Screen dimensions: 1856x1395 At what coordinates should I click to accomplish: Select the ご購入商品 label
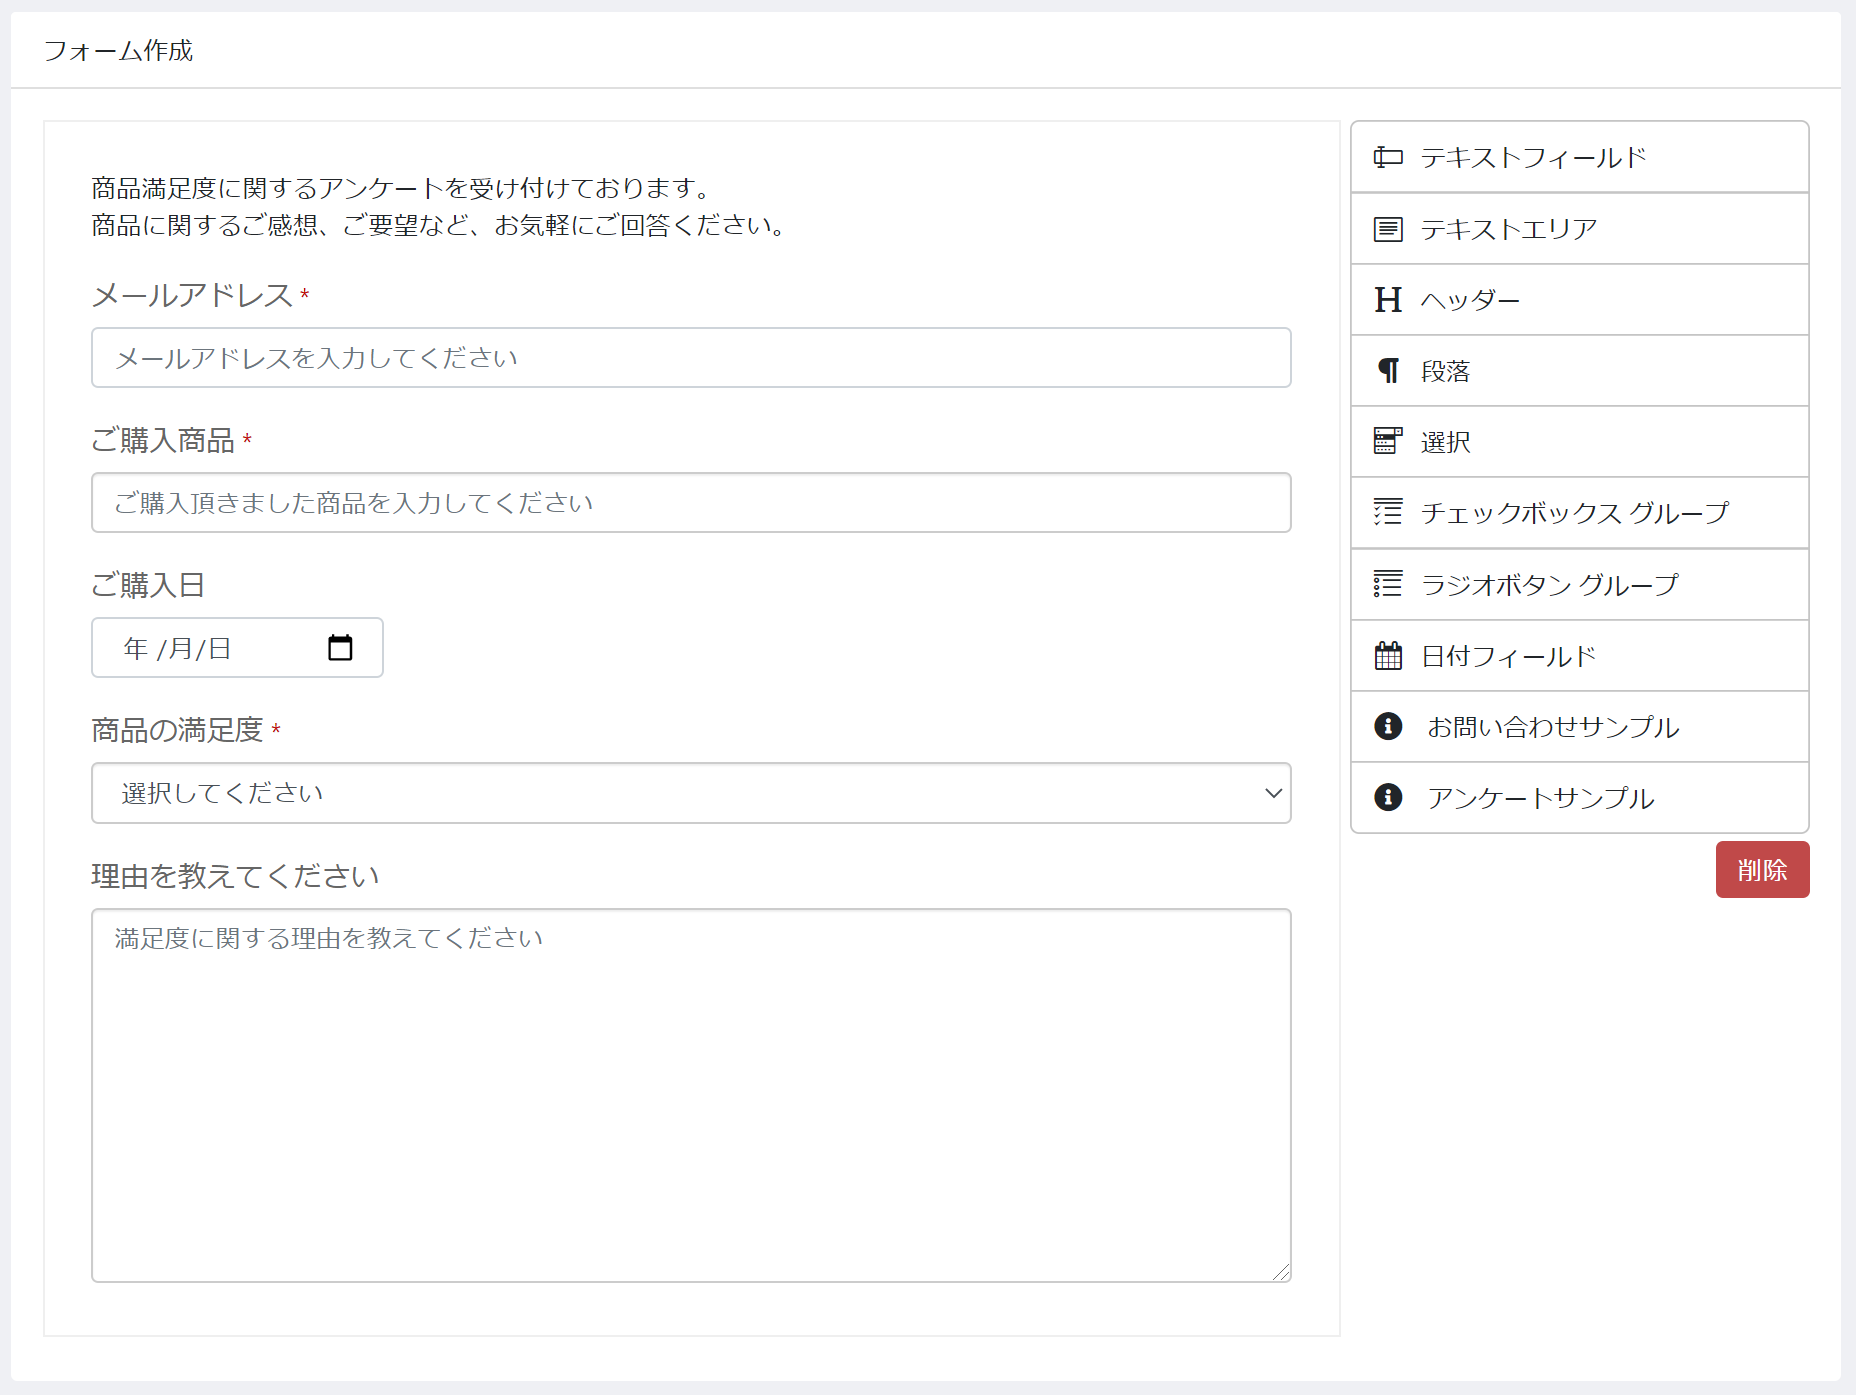pyautogui.click(x=163, y=440)
